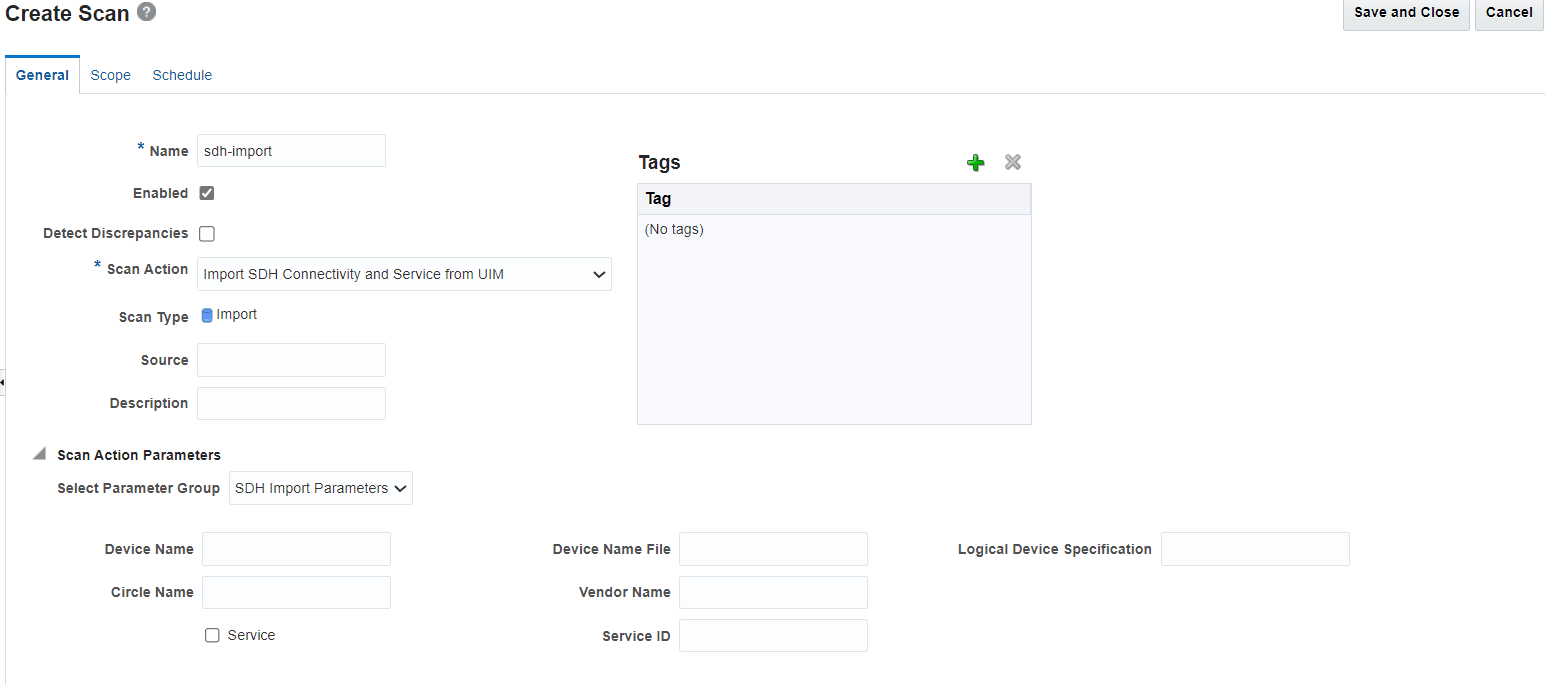Toggle the Enabled checkbox
Screen dimensions: 1545x685
(x=207, y=193)
